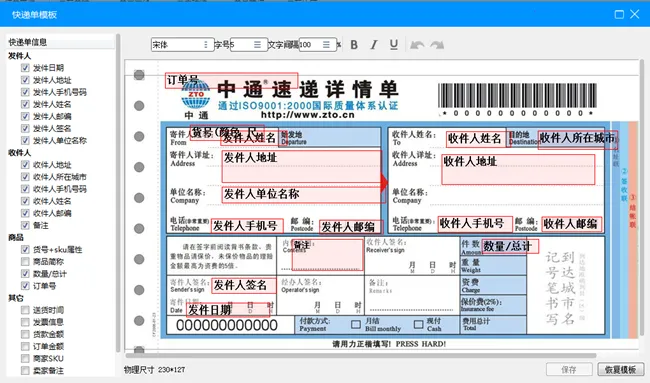Enable the 发票信息 checkbox
Screen dimensions: 650x383
(25, 322)
